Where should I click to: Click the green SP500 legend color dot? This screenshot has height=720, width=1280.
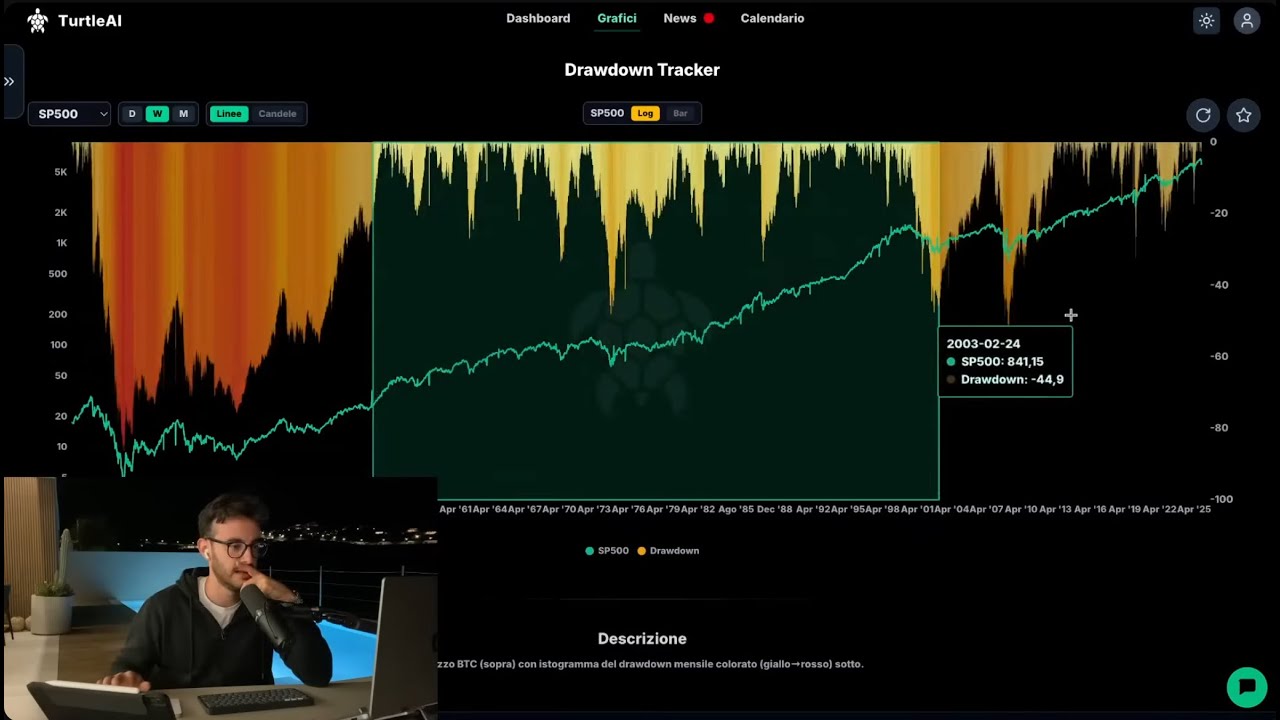coord(590,551)
